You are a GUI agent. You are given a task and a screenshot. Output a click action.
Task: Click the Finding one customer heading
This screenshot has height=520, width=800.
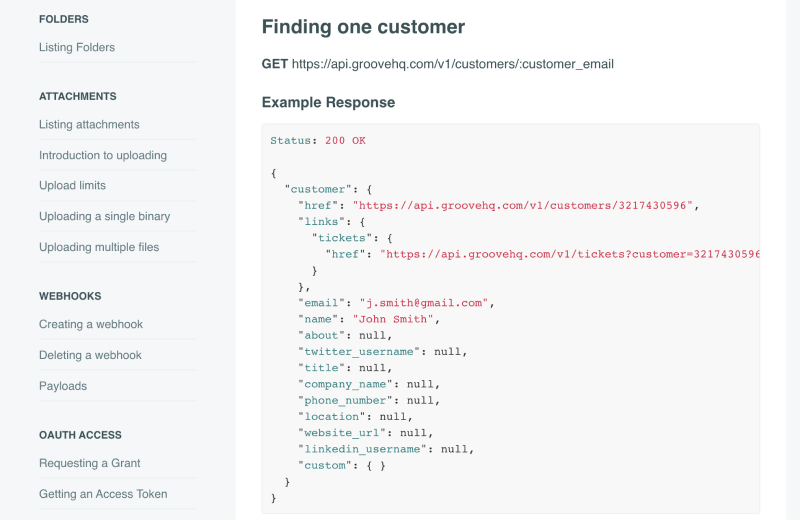(363, 27)
